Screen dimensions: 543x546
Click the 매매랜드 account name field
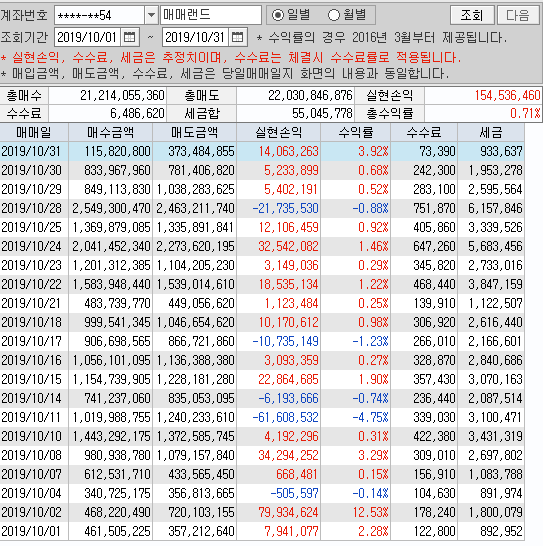coord(211,15)
